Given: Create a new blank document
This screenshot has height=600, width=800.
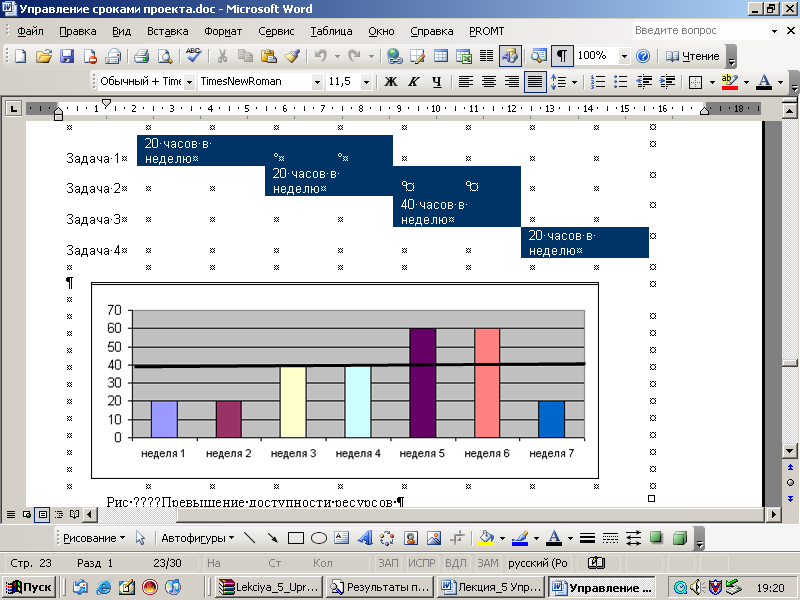Looking at the screenshot, I should pyautogui.click(x=20, y=56).
